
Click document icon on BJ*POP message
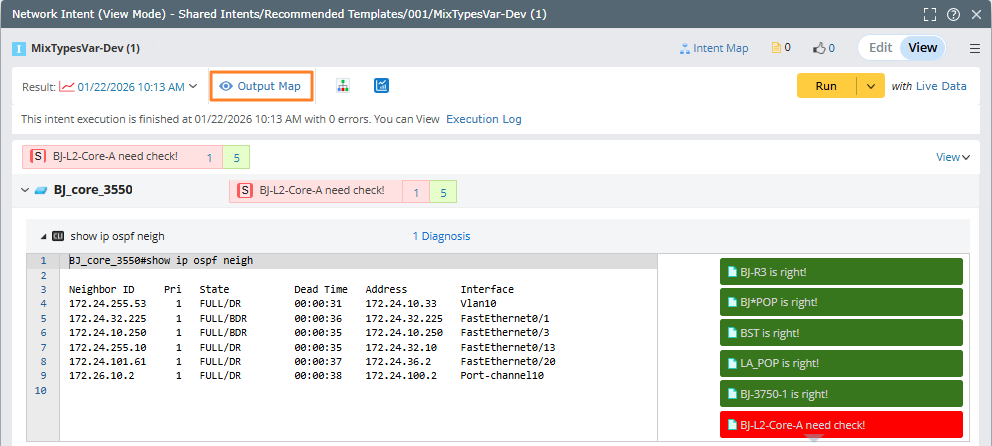pyautogui.click(x=733, y=302)
